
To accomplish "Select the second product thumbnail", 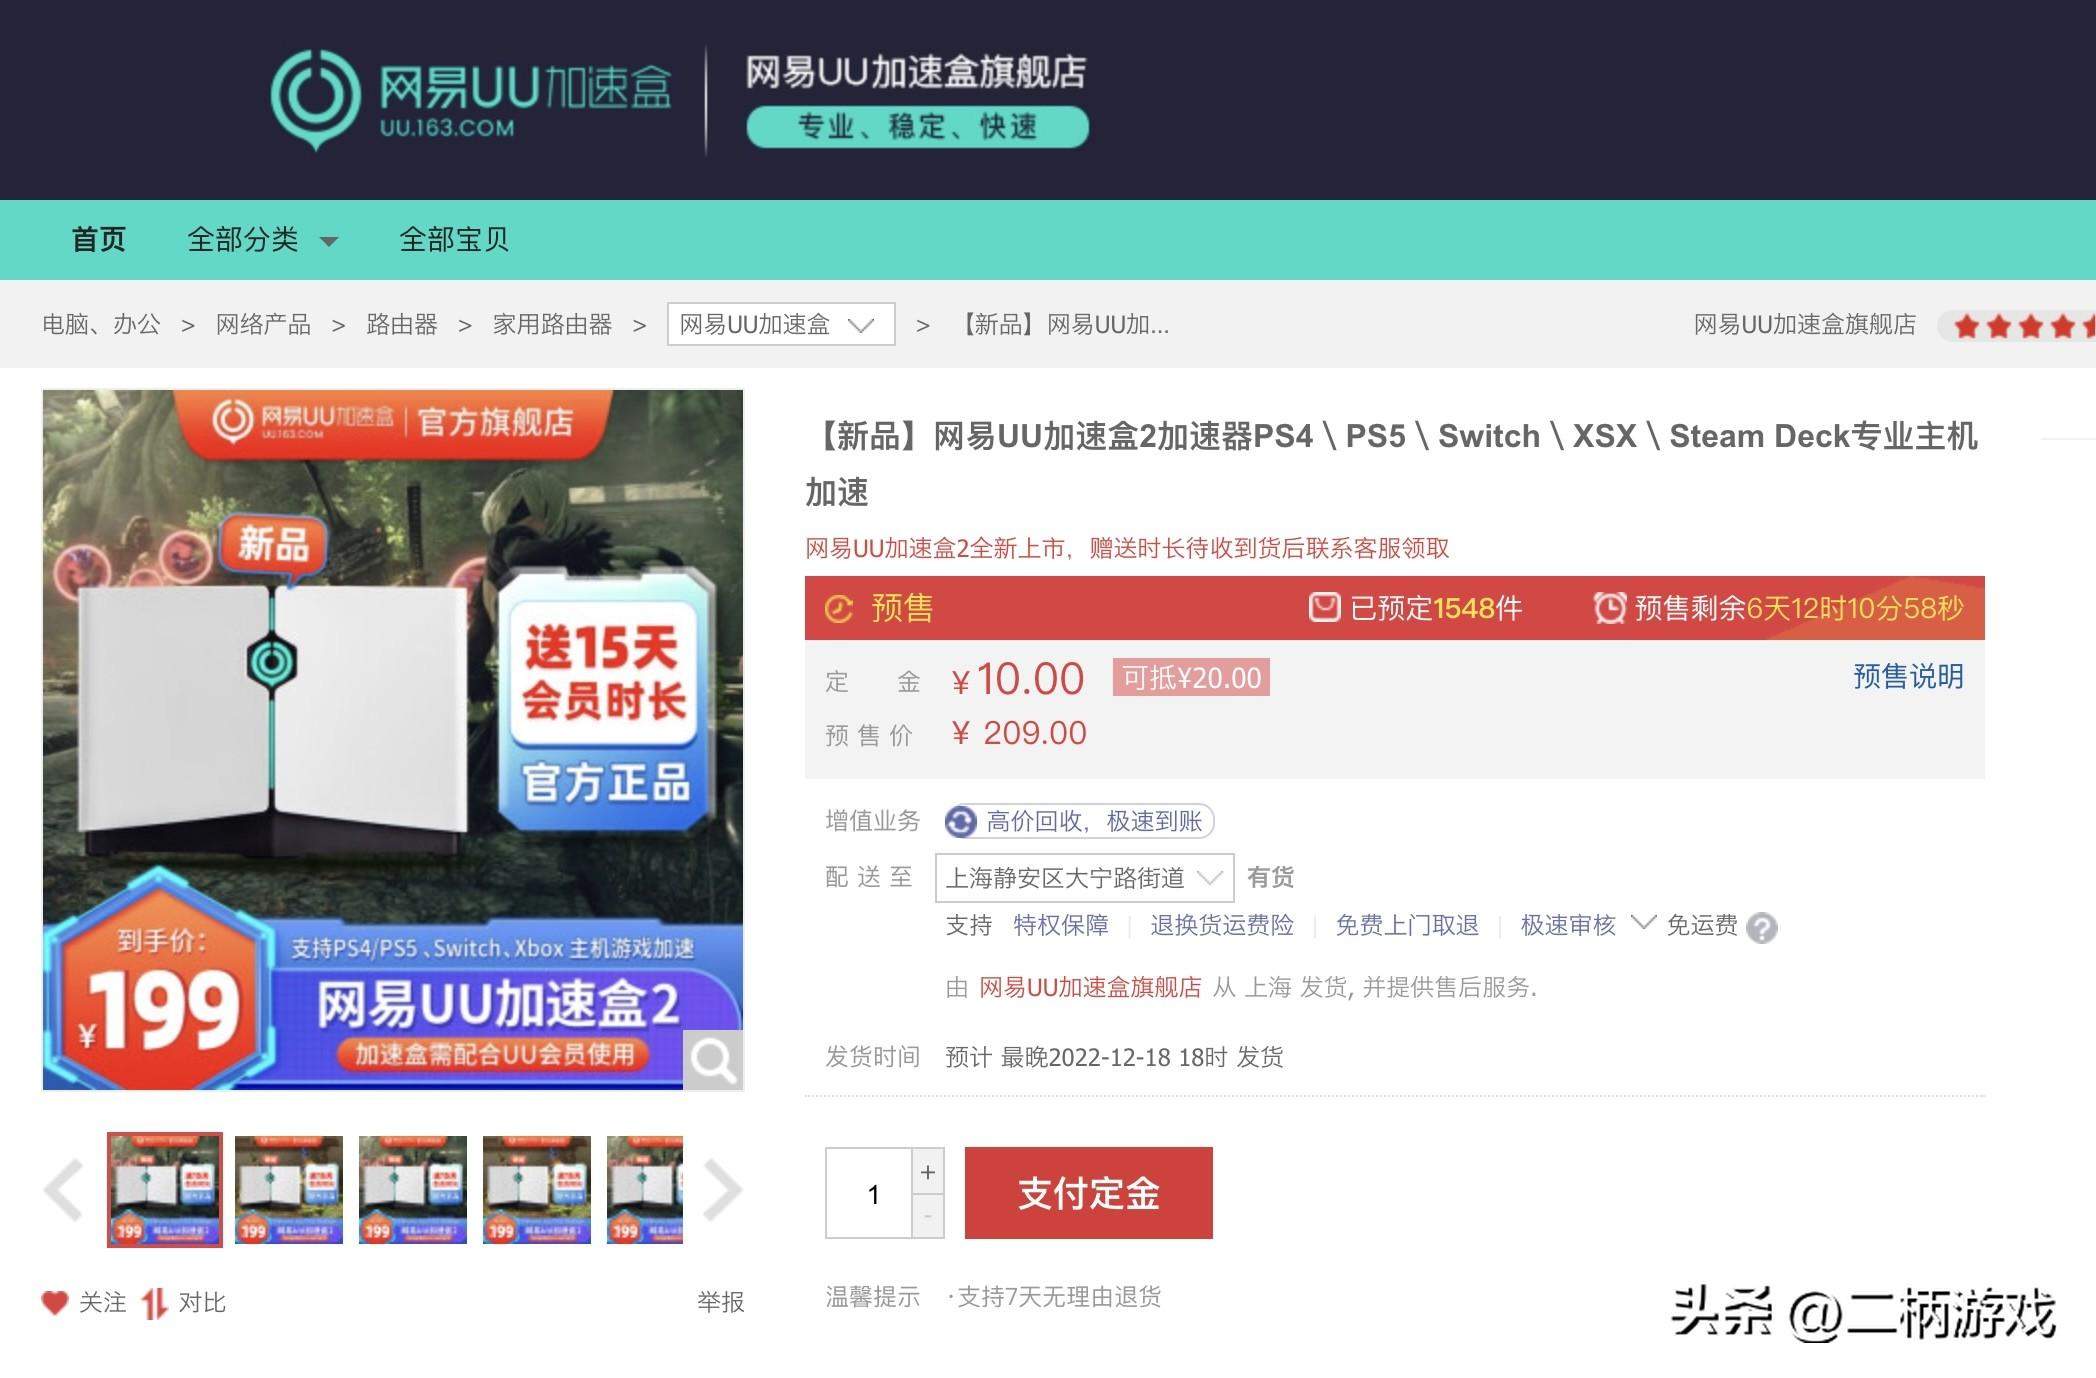I will click(289, 1189).
